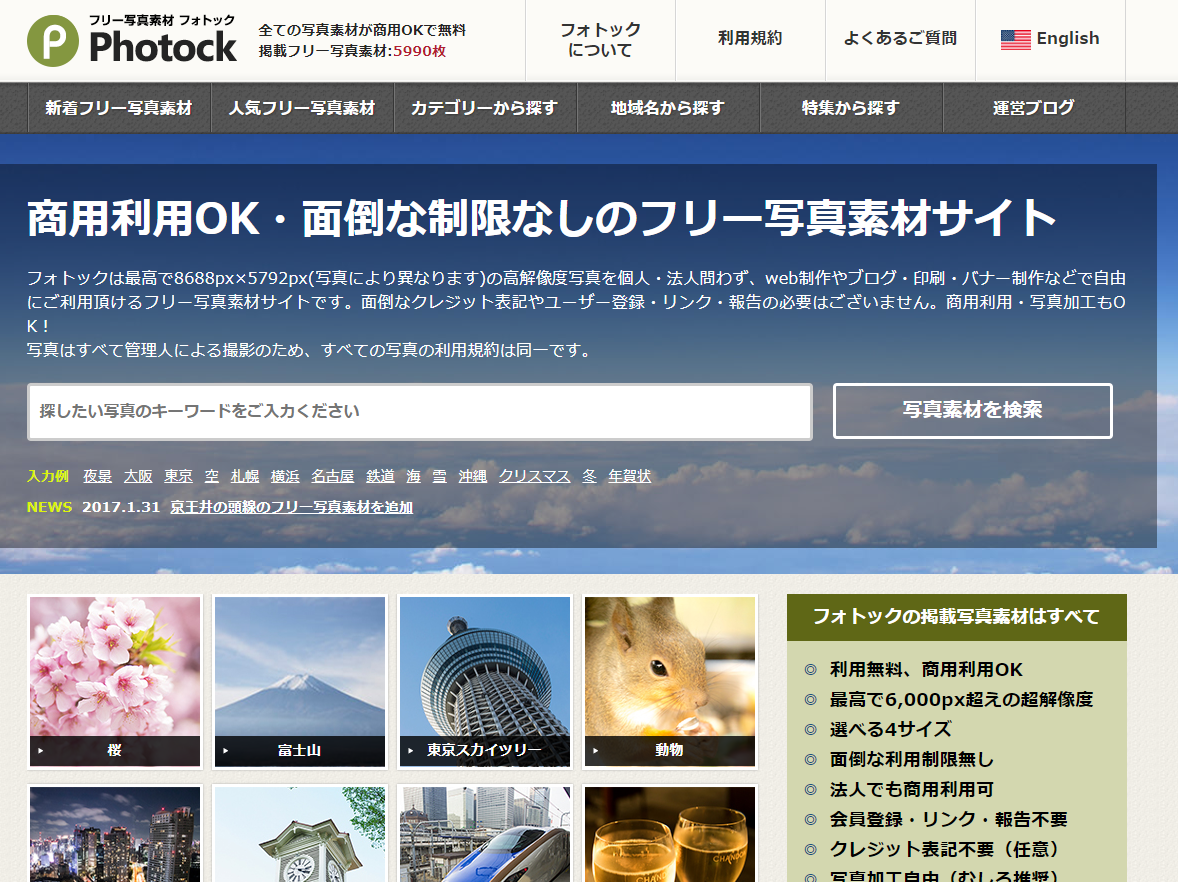This screenshot has width=1178, height=882.
Task: Click the フォトックの掲載写真素材はすべて heading
Action: click(956, 617)
